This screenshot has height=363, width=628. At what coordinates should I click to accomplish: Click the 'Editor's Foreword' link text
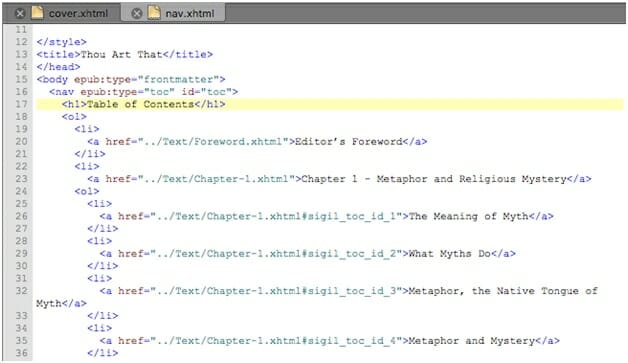(x=349, y=141)
